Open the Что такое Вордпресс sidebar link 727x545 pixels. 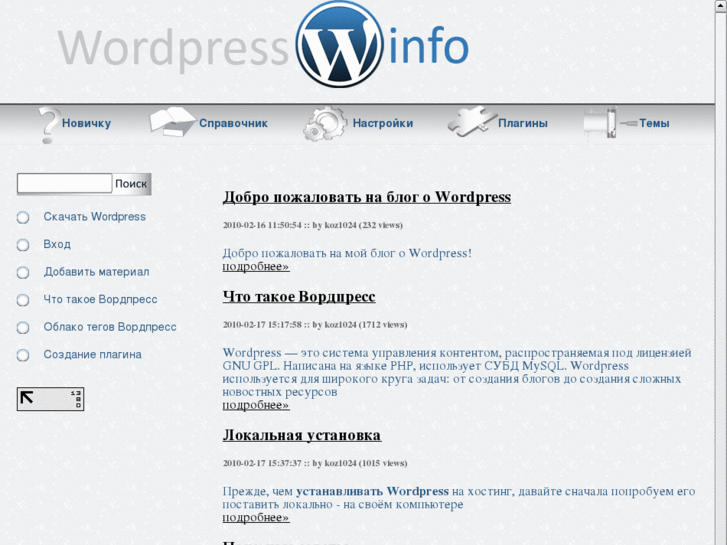(100, 299)
